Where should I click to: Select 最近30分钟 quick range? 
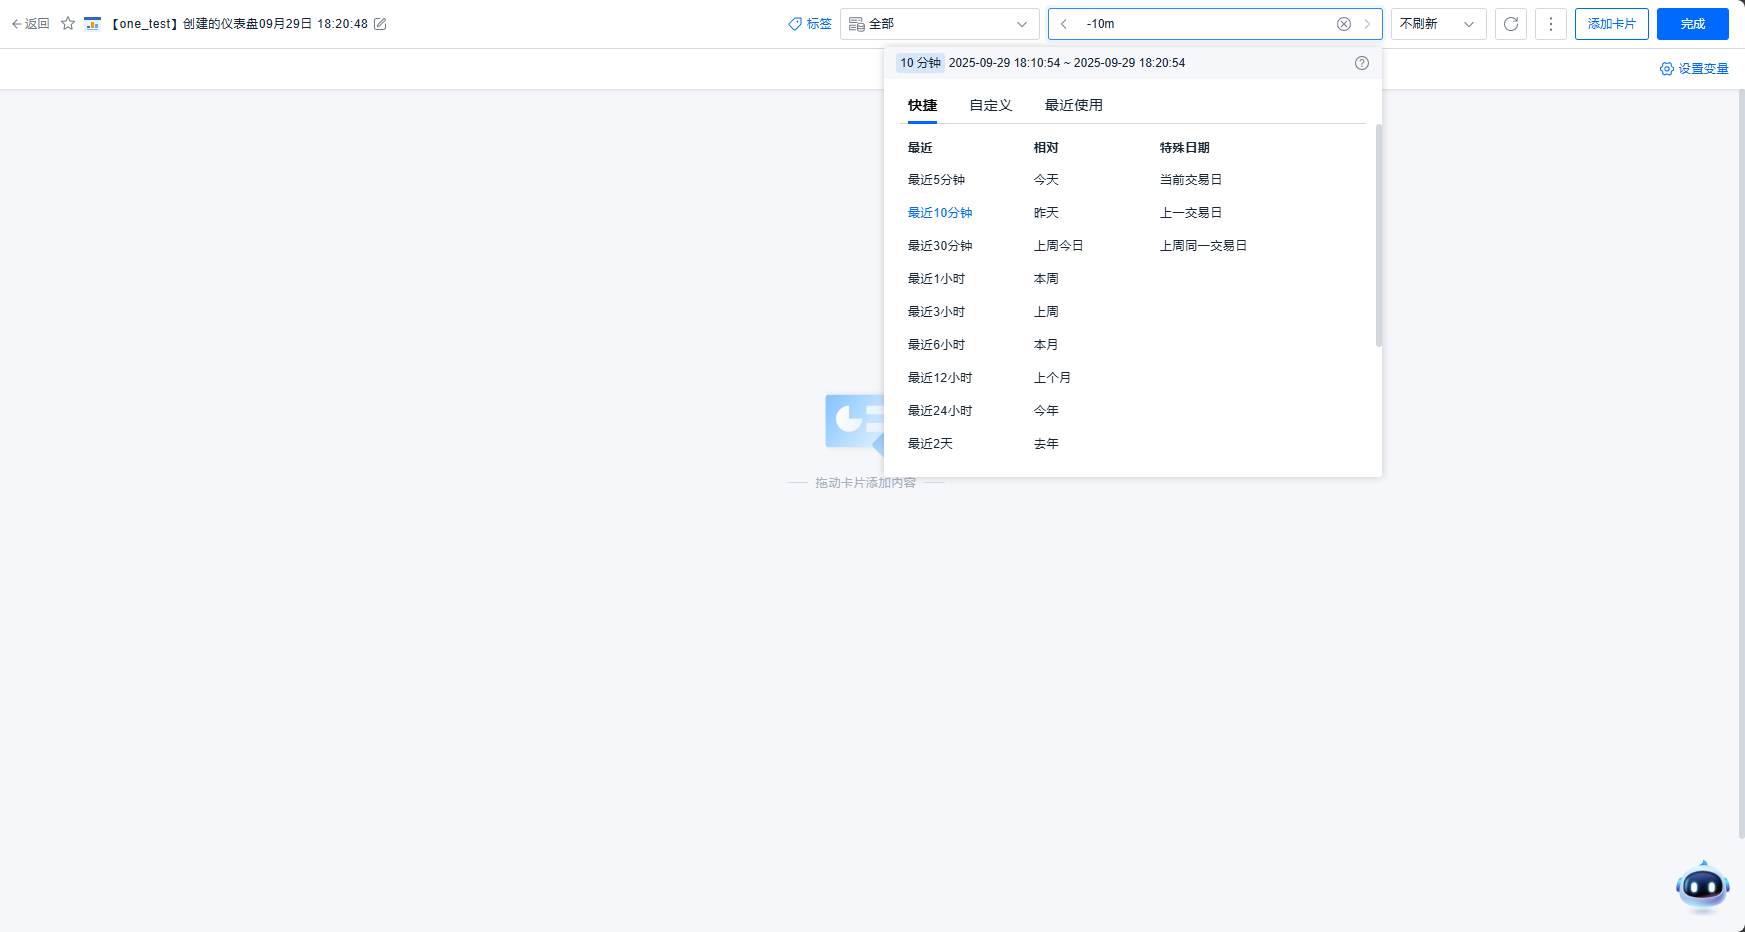[939, 246]
